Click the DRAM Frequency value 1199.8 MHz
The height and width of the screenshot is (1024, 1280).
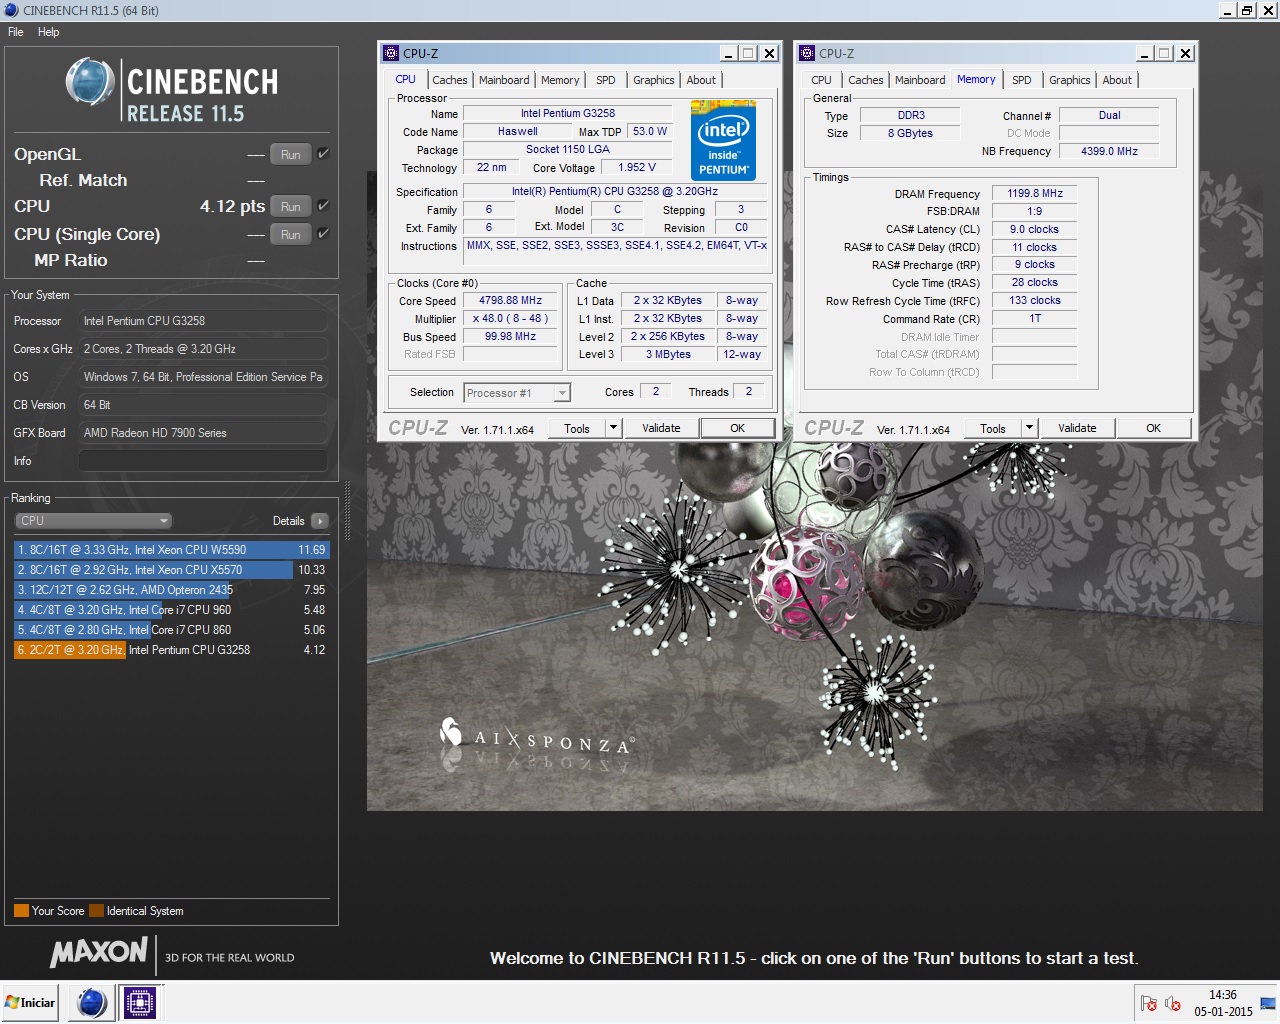(1035, 193)
